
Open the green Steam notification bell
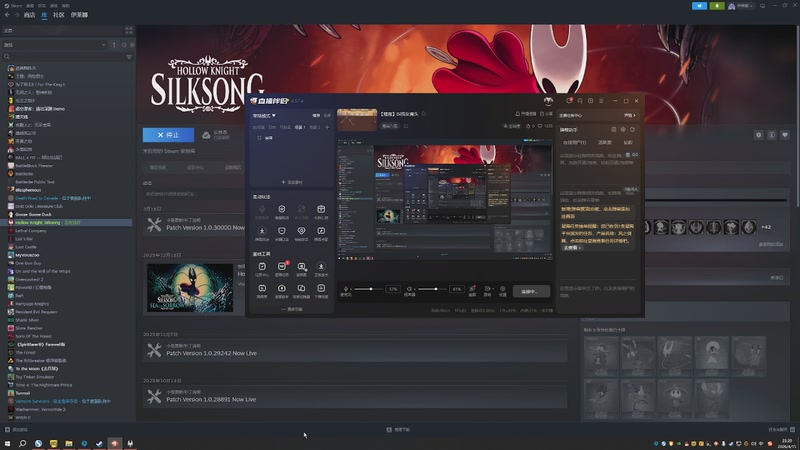tap(717, 6)
